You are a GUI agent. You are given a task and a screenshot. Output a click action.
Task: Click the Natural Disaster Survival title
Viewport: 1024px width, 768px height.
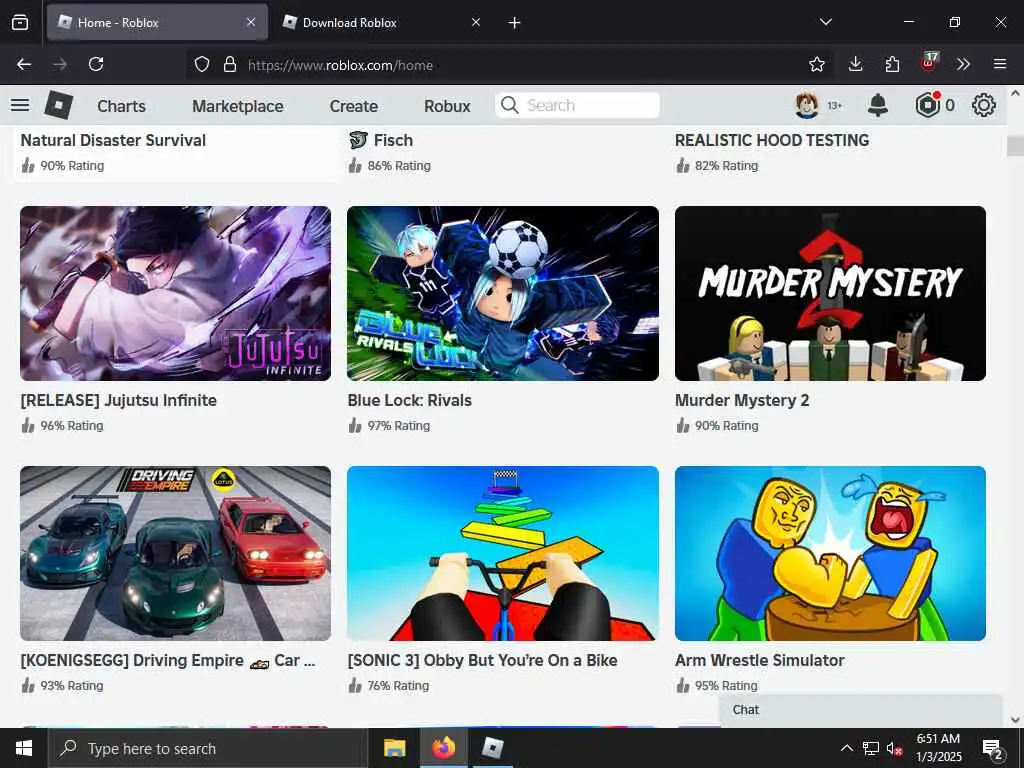click(x=113, y=140)
